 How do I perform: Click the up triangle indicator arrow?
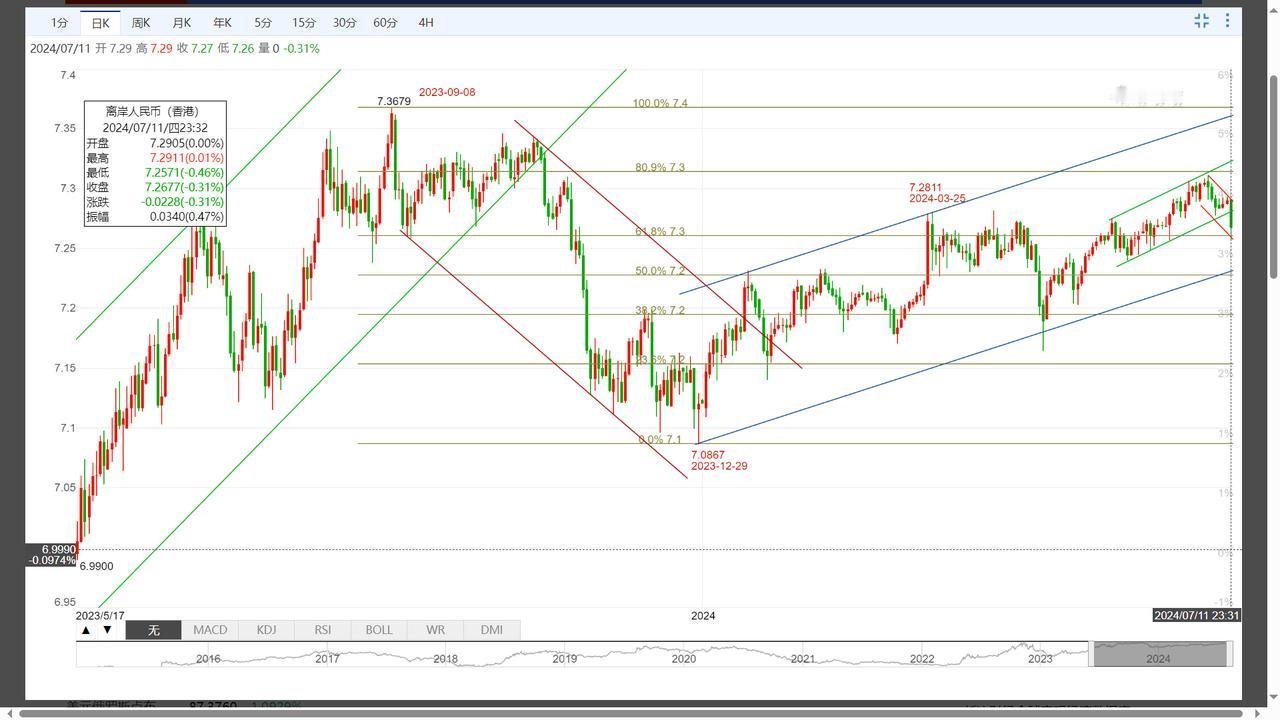click(86, 630)
